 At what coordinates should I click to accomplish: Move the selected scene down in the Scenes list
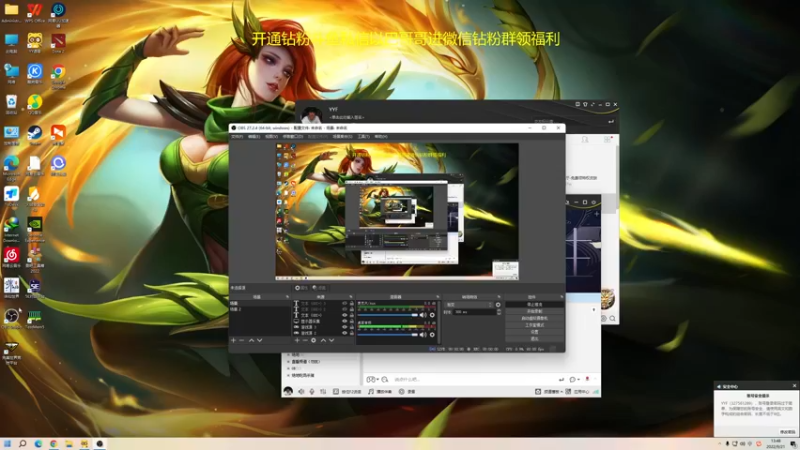point(260,340)
